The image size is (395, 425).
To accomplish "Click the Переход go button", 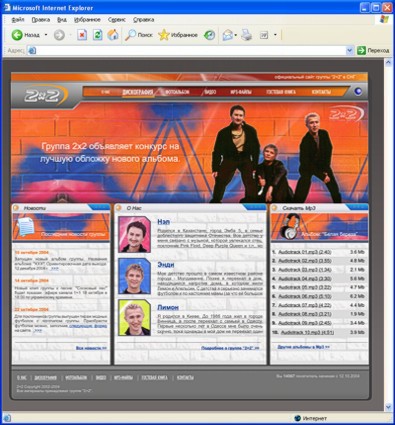I will (x=373, y=50).
